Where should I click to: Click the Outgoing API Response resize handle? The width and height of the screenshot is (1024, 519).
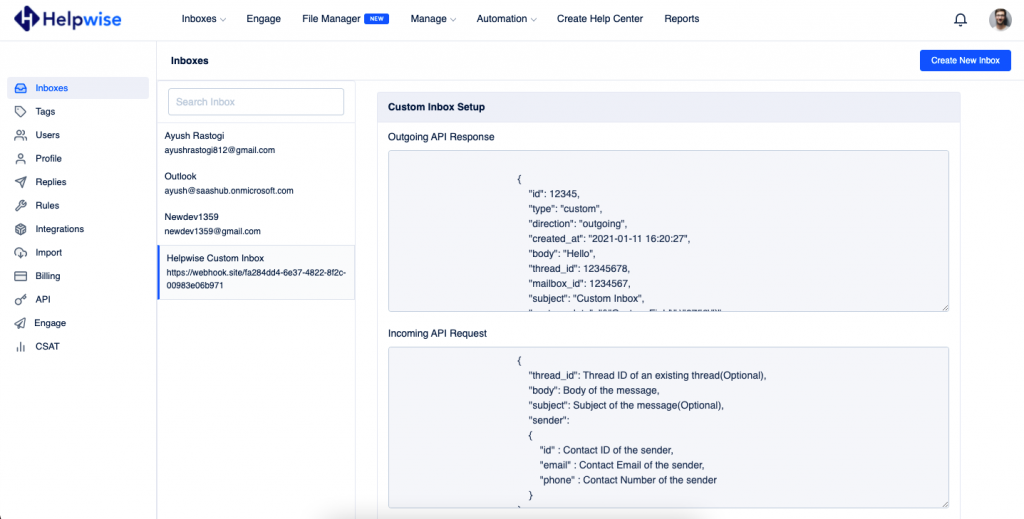click(944, 307)
